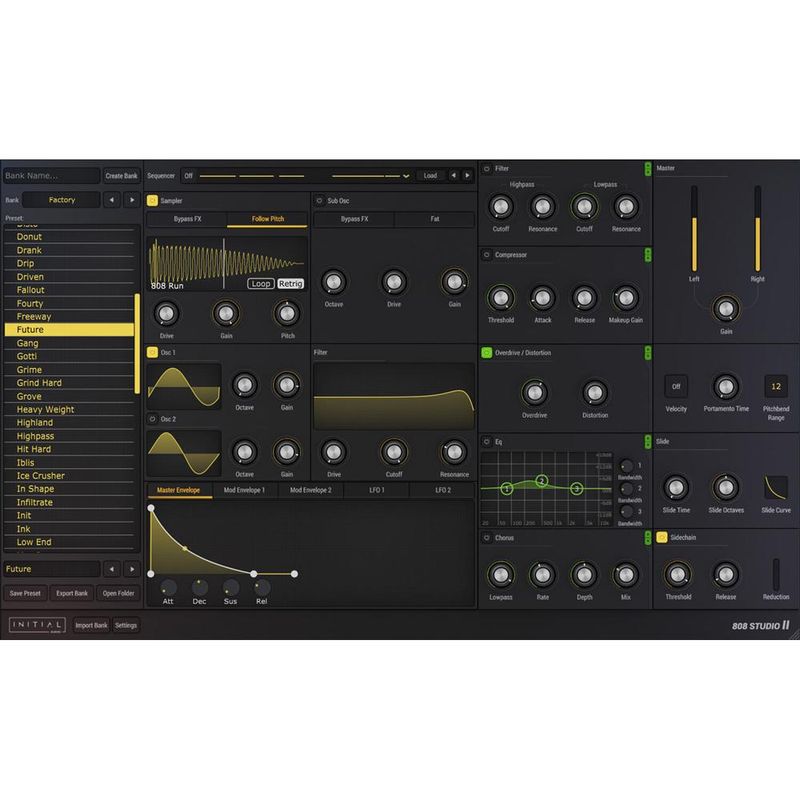Click the Sub Osc Octave knob
This screenshot has width=800, height=800.
334,282
